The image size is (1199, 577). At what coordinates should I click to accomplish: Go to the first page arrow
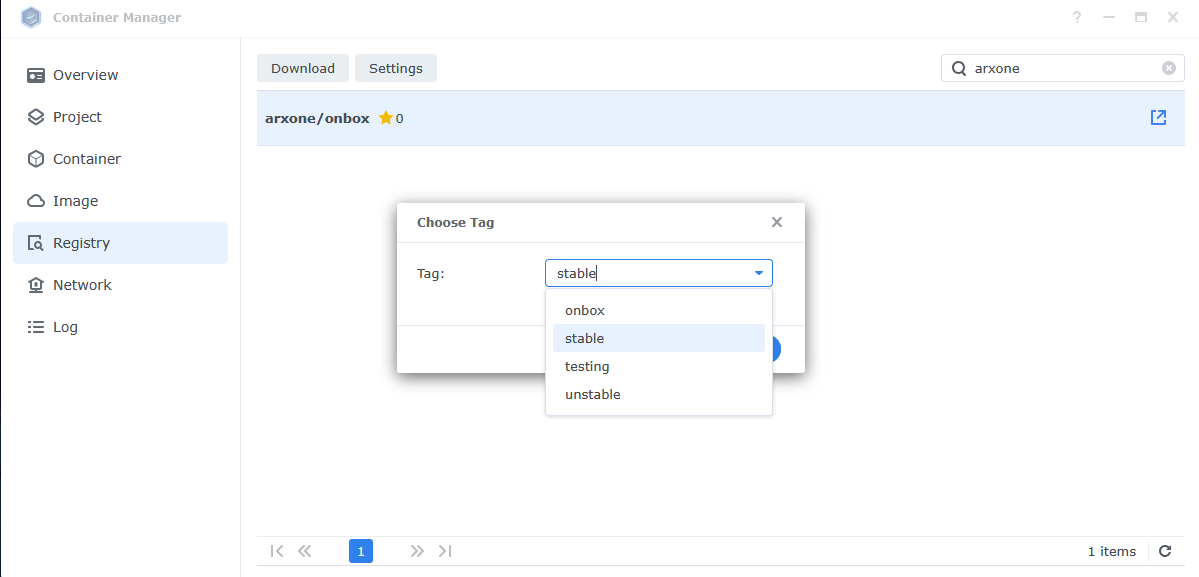click(277, 551)
